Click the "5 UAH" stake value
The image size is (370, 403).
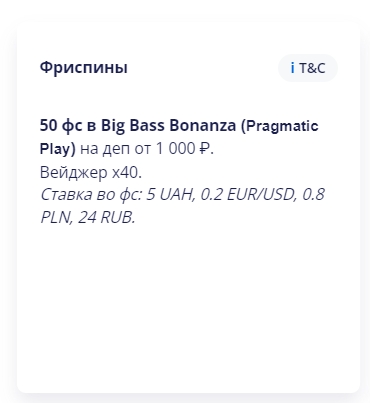coord(171,194)
